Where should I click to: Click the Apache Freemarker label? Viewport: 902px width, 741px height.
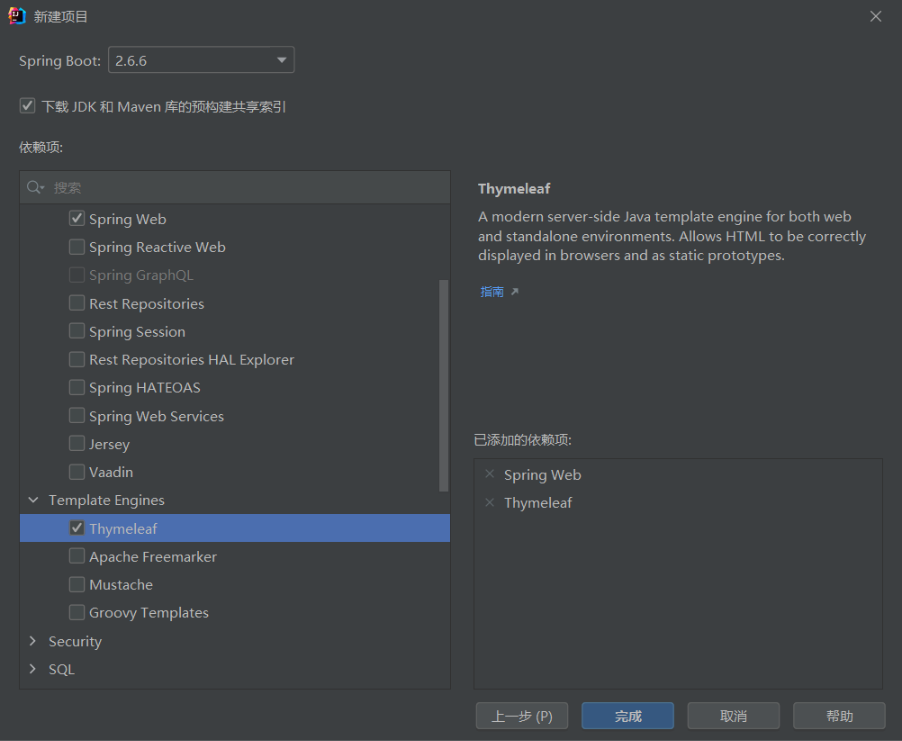point(153,557)
